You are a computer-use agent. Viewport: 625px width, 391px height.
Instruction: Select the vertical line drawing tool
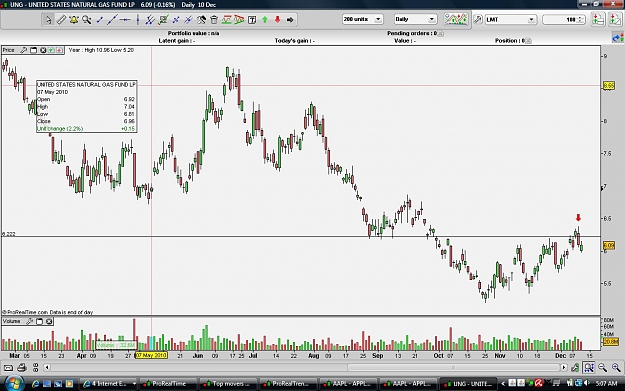(x=138, y=20)
